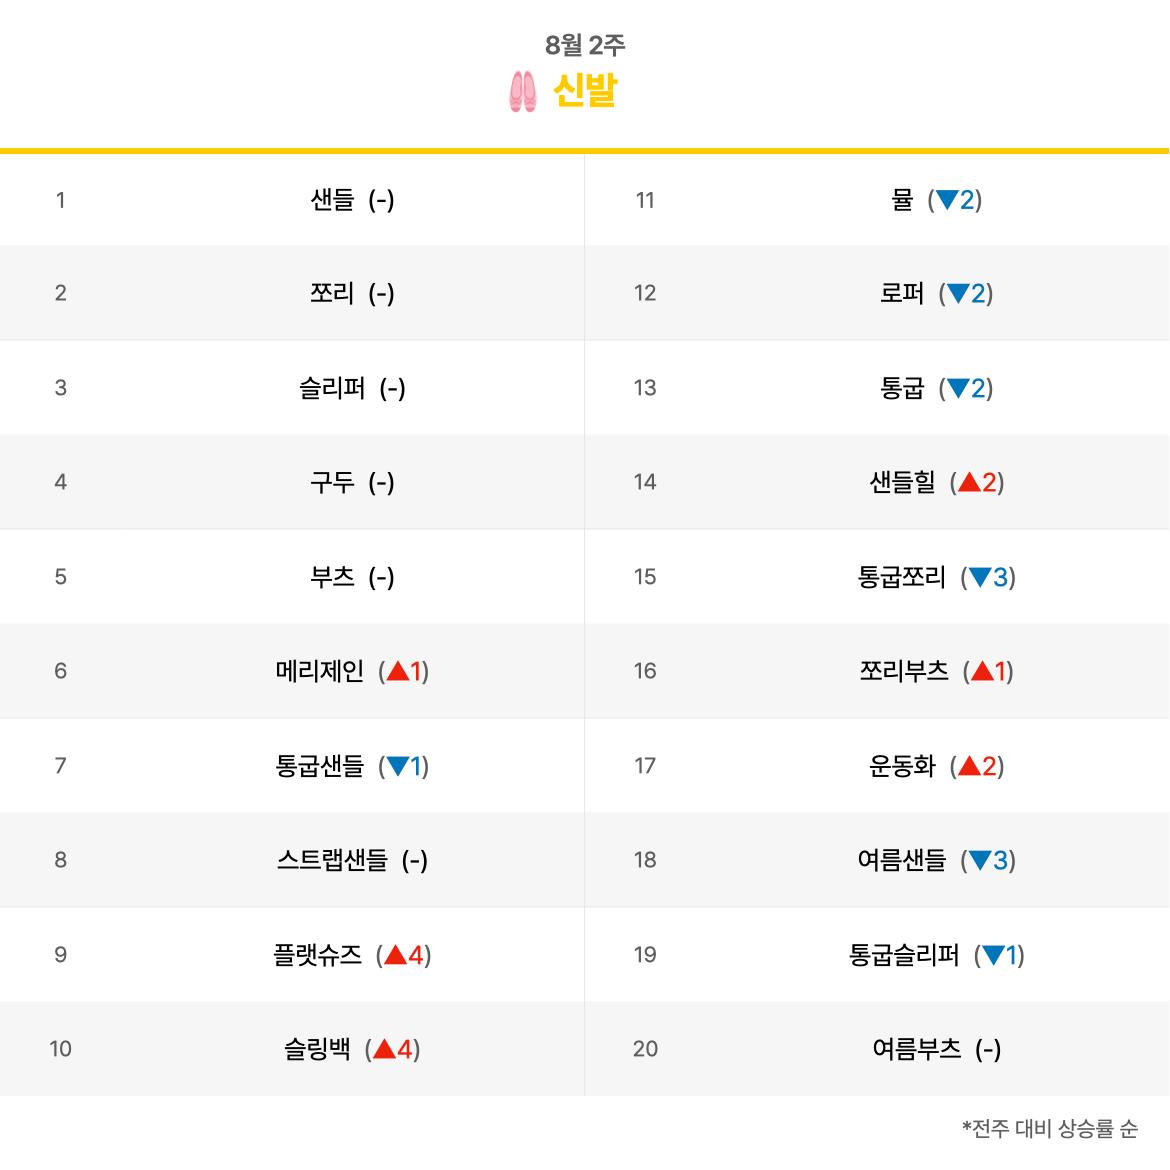
Task: Click the 8월 2주 date heading
Action: pos(585,45)
